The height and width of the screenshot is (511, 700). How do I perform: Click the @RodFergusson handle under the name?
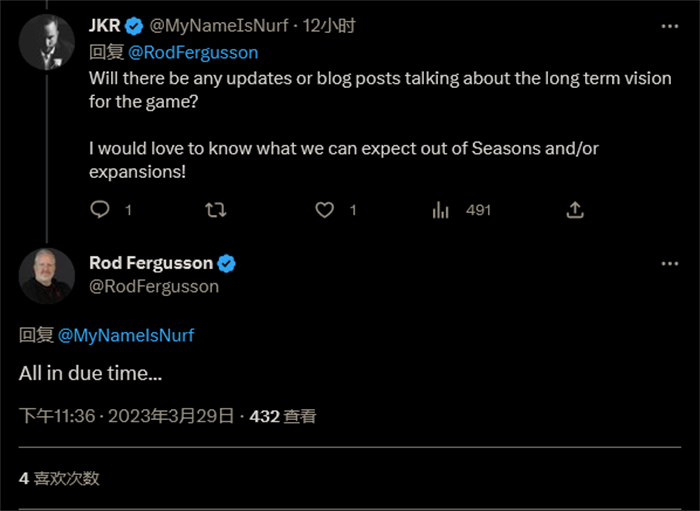[154, 287]
